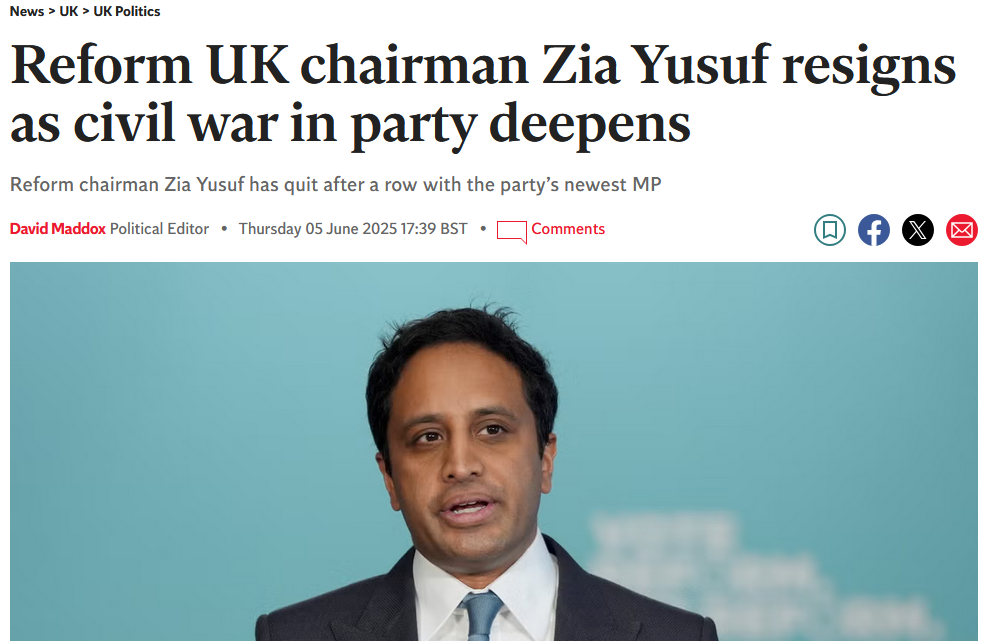Open author David Maddox's profile link
Screen dimensions: 986x641
coord(57,229)
